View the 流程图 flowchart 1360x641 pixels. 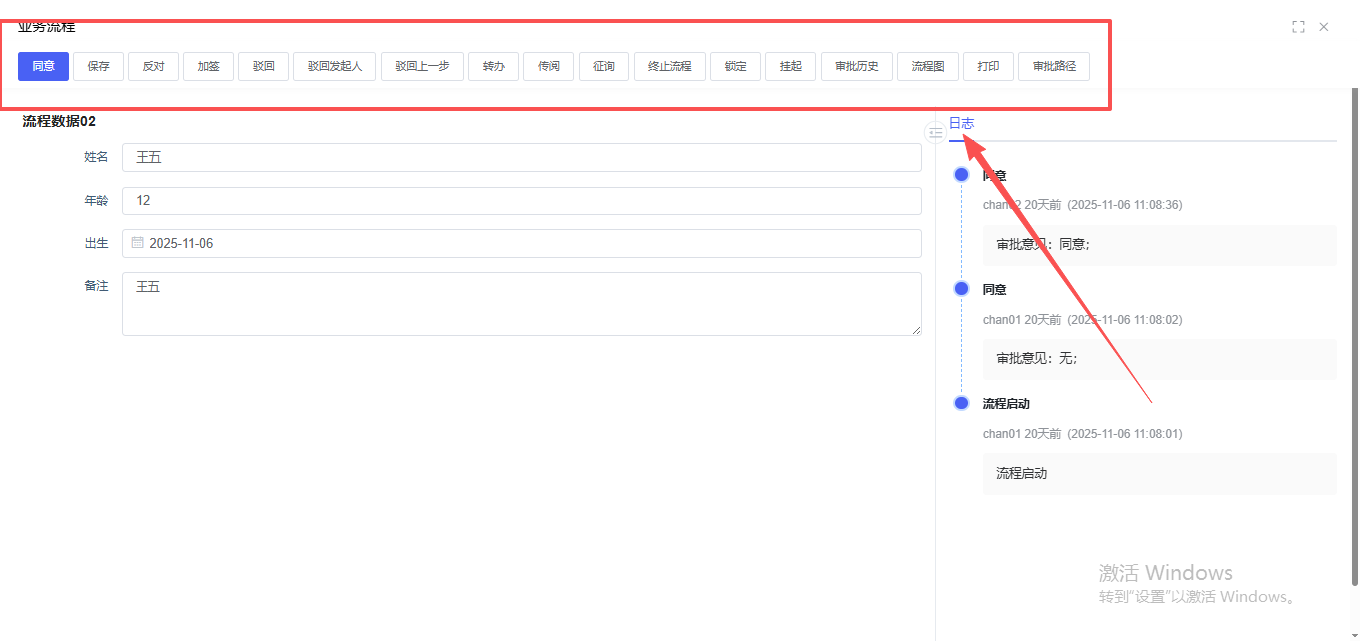coord(927,66)
